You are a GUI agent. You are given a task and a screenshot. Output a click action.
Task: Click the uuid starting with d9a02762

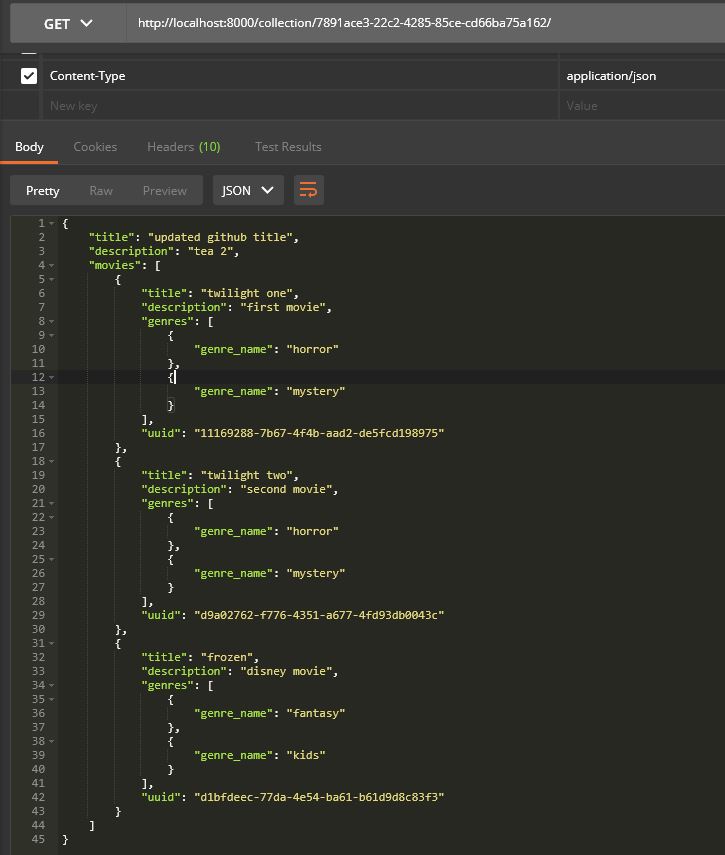point(319,616)
